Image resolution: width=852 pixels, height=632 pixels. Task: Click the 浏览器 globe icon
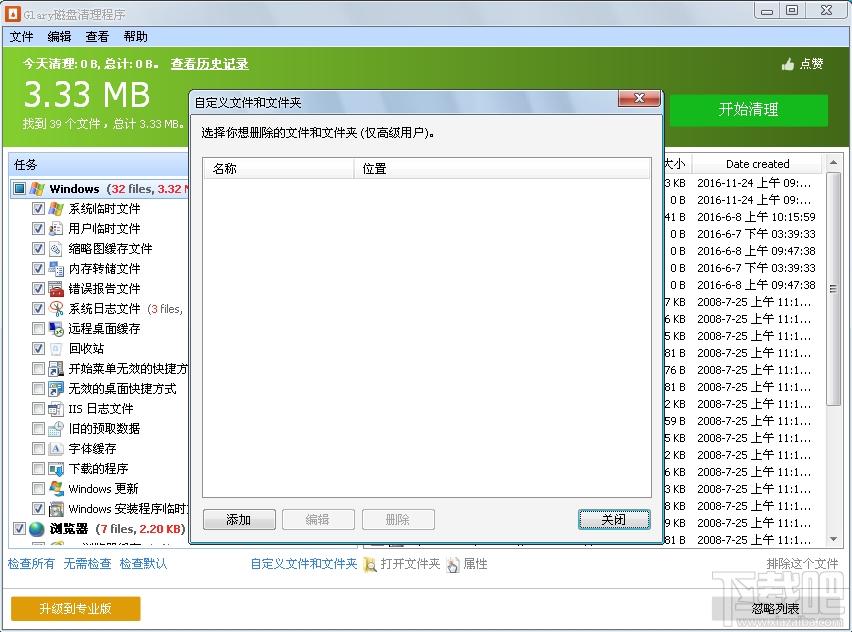[36, 529]
